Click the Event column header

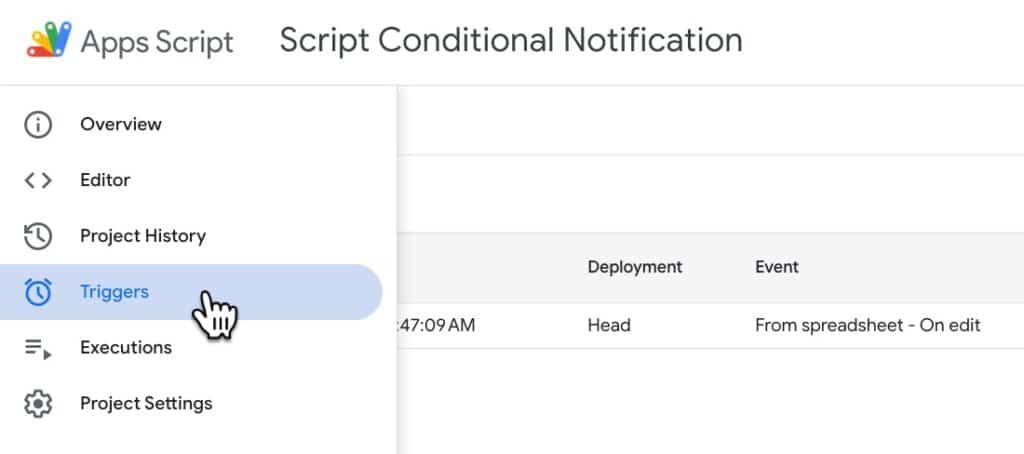pos(777,267)
